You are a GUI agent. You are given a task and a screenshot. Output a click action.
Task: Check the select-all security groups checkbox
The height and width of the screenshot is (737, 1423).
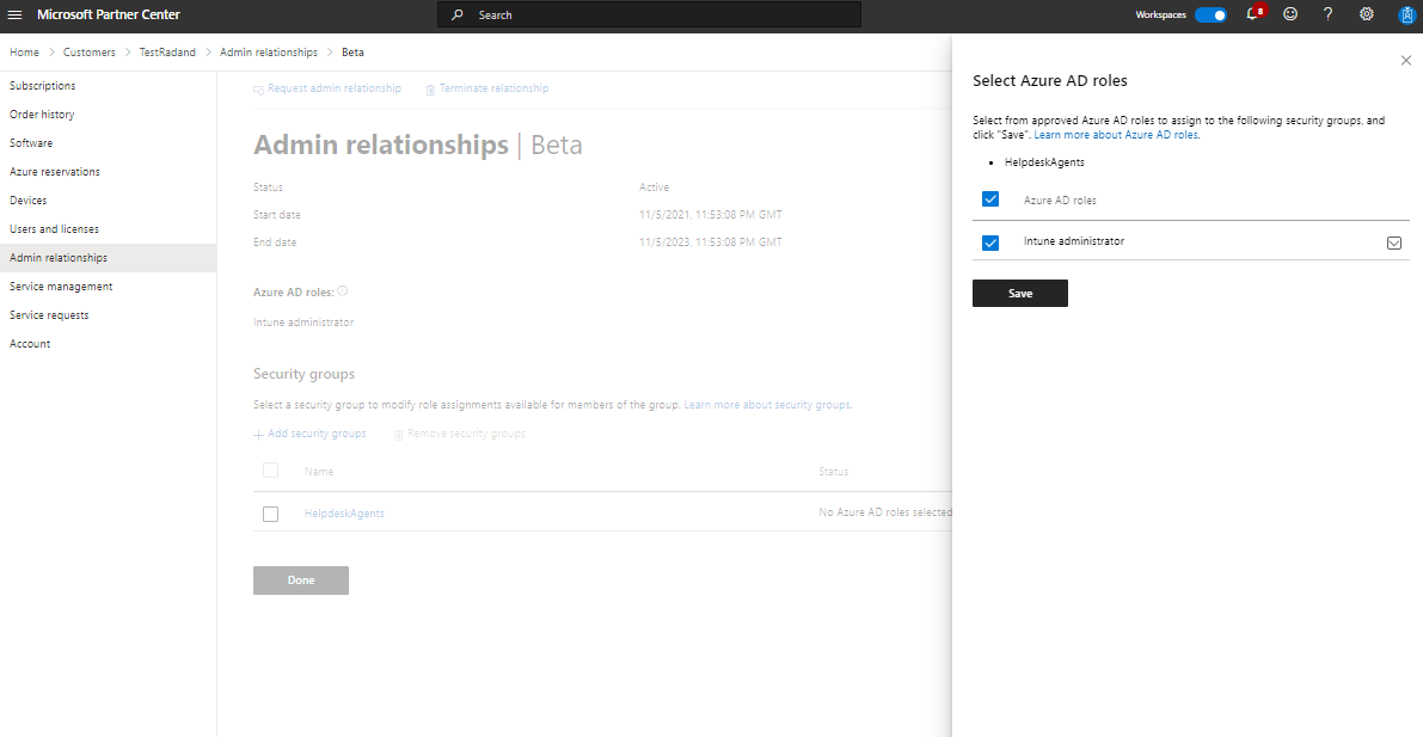coord(270,470)
